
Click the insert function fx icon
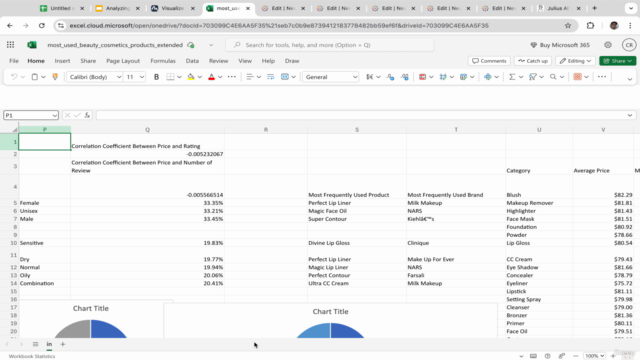(87, 116)
